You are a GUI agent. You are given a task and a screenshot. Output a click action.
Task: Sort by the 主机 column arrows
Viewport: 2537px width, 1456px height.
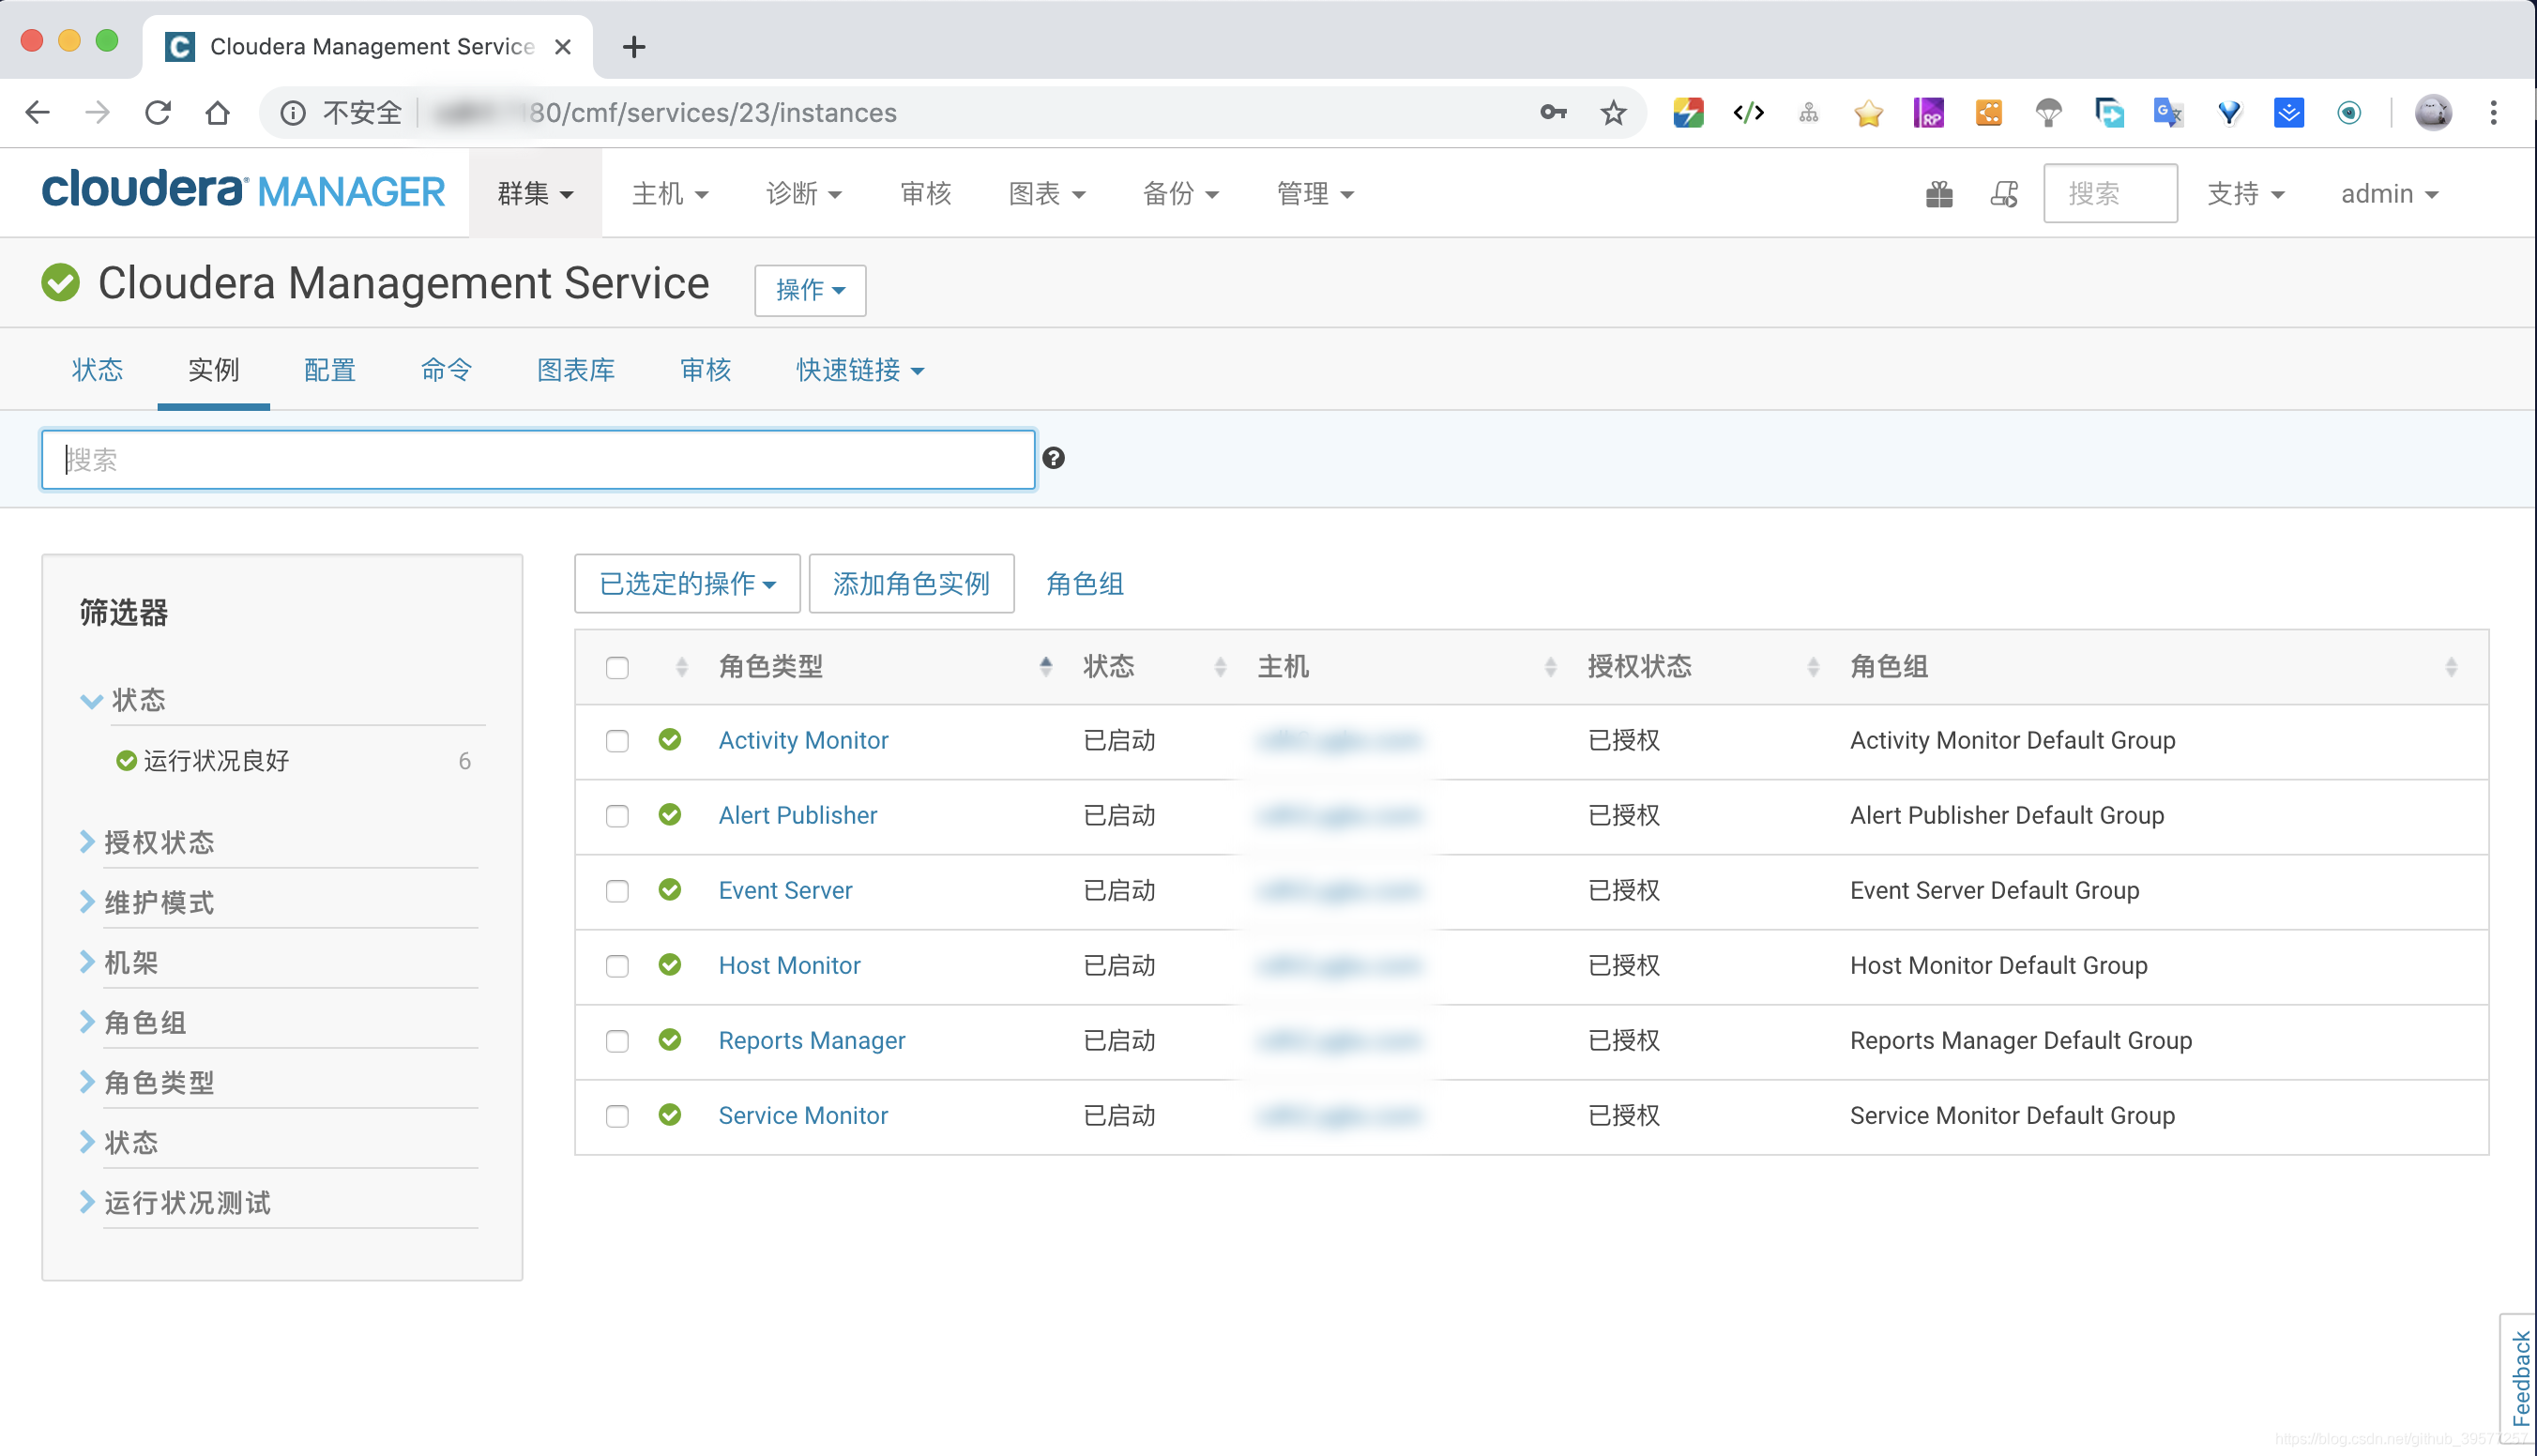1550,667
